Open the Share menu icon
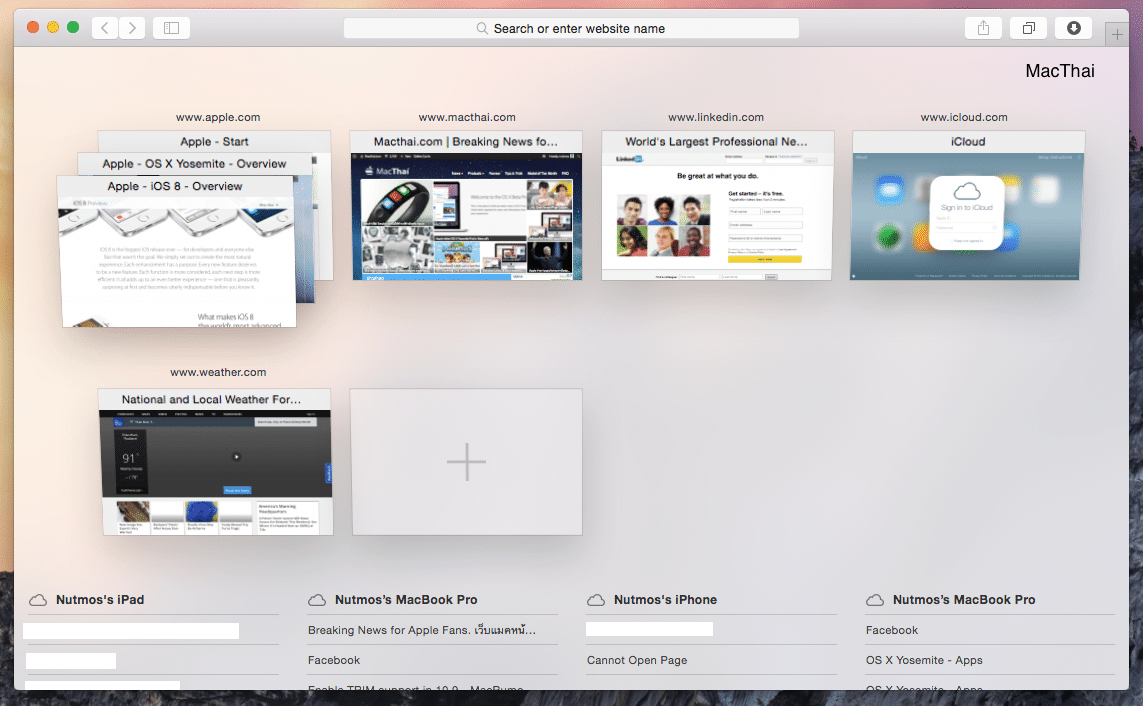The width and height of the screenshot is (1143, 706). click(x=983, y=28)
